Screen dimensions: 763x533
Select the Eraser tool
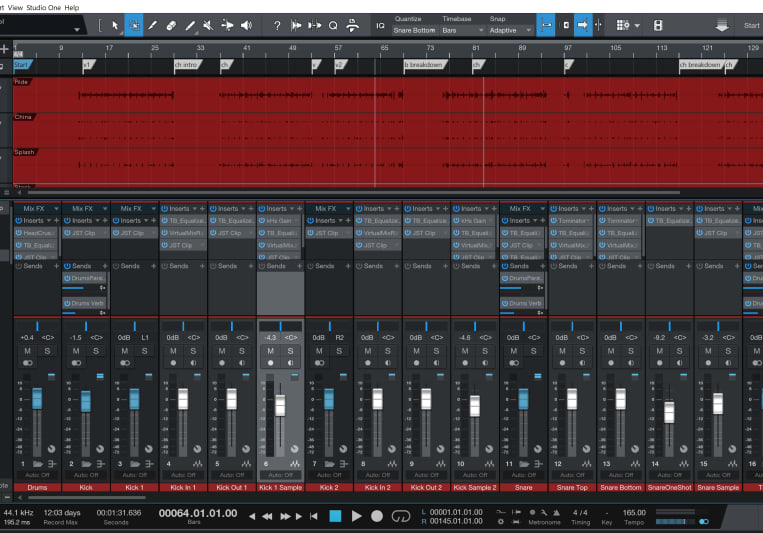[171, 25]
